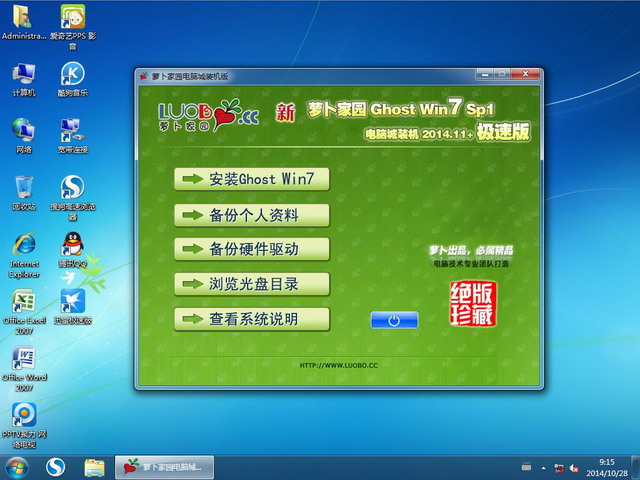Image resolution: width=640 pixels, height=480 pixels.
Task: Open the file explorer folder on taskbar
Action: point(94,468)
